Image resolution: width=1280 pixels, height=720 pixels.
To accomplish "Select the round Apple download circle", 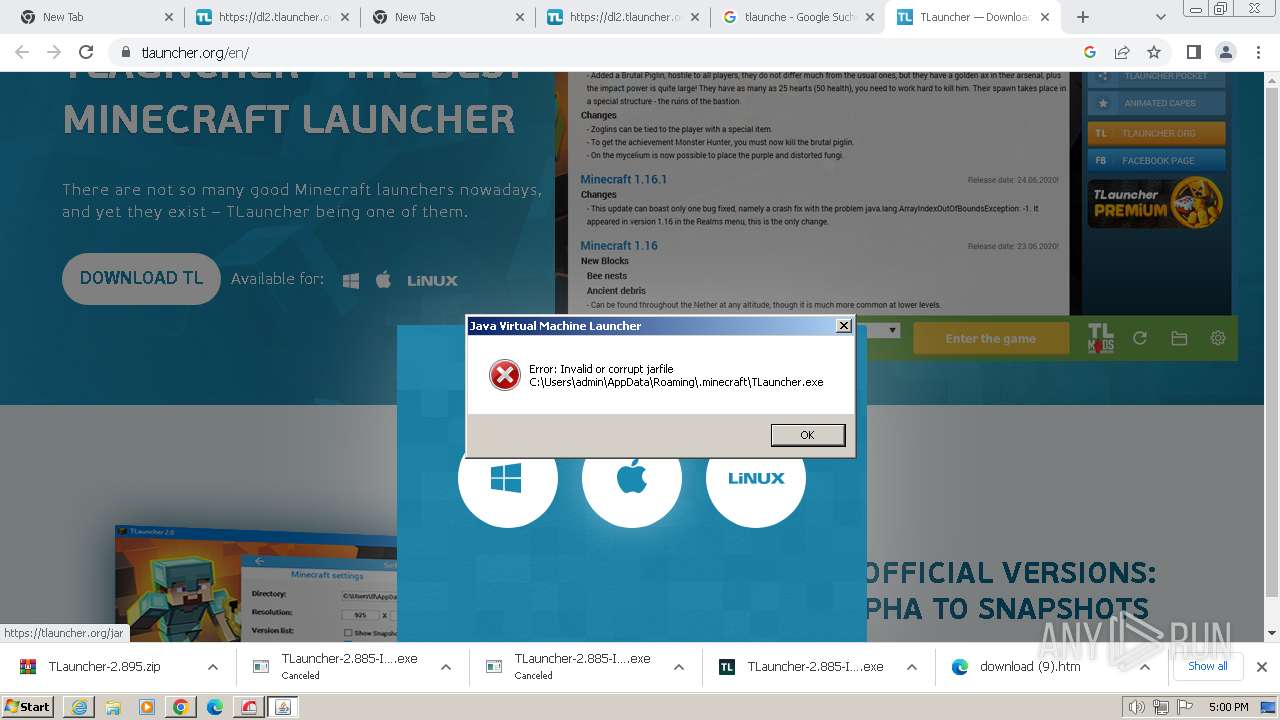I will pyautogui.click(x=632, y=478).
